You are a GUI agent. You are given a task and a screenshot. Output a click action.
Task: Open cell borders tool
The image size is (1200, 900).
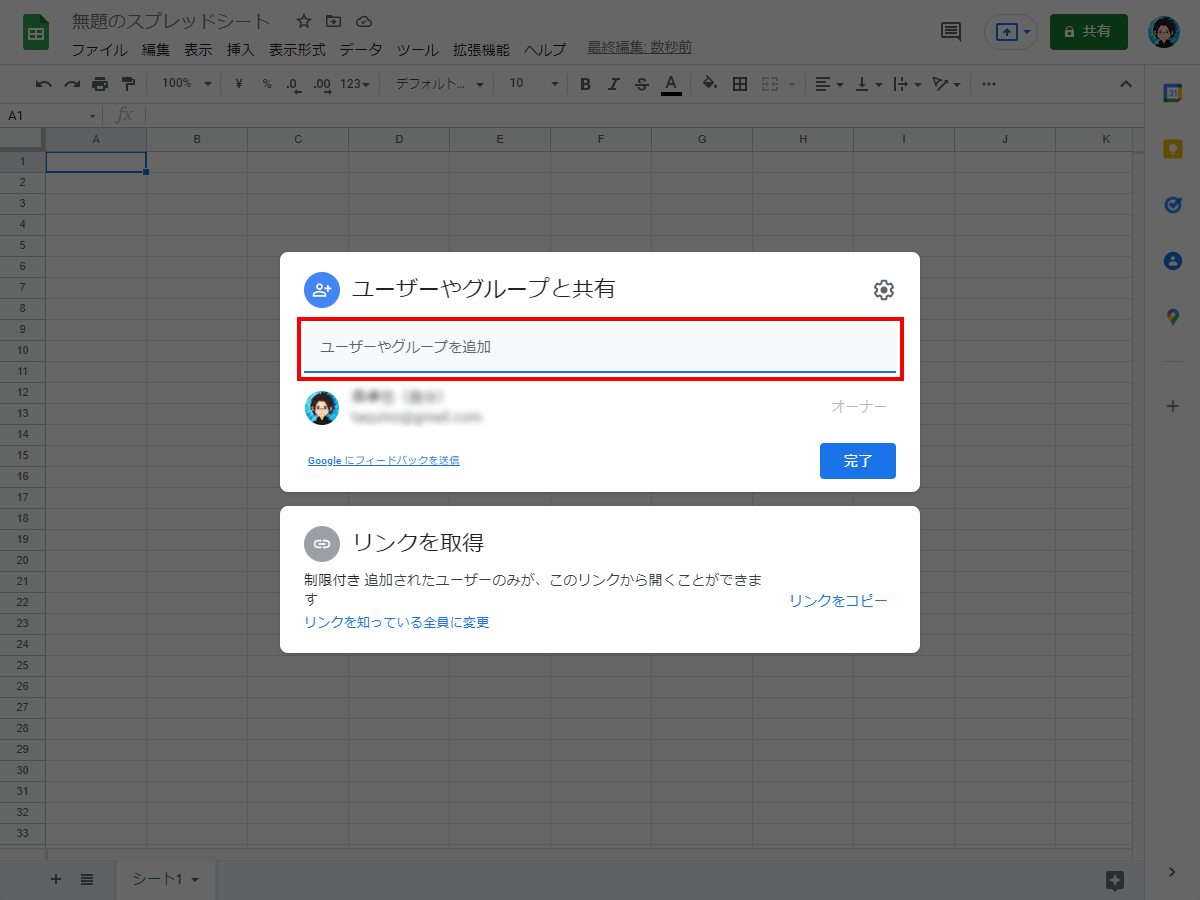click(x=740, y=84)
